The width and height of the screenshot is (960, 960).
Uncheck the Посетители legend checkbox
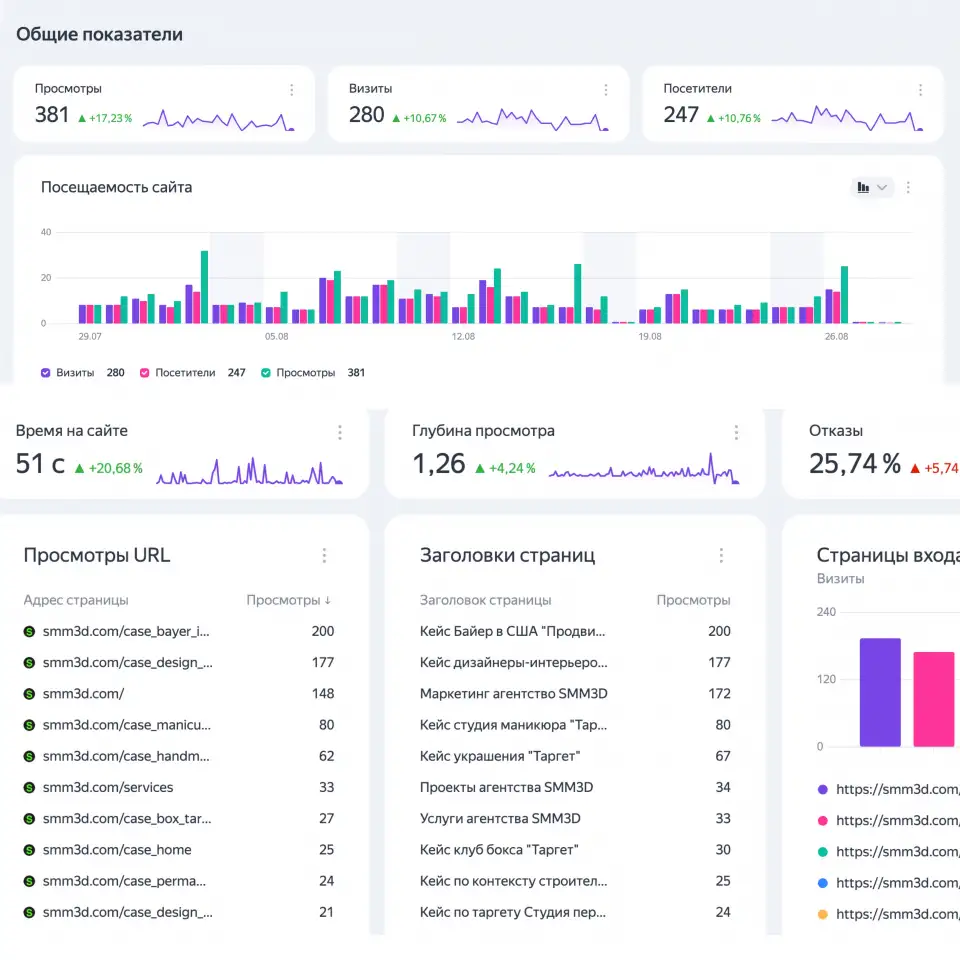tap(144, 373)
